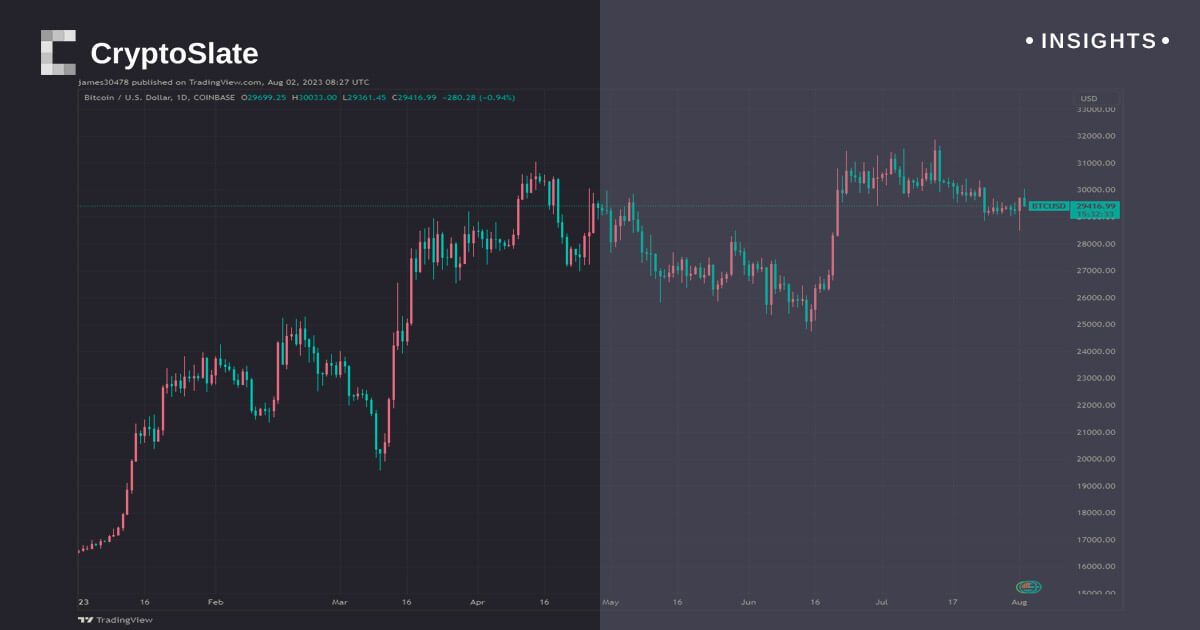1200x630 pixels.
Task: Click the current price label 29416.99
Action: [x=1095, y=206]
